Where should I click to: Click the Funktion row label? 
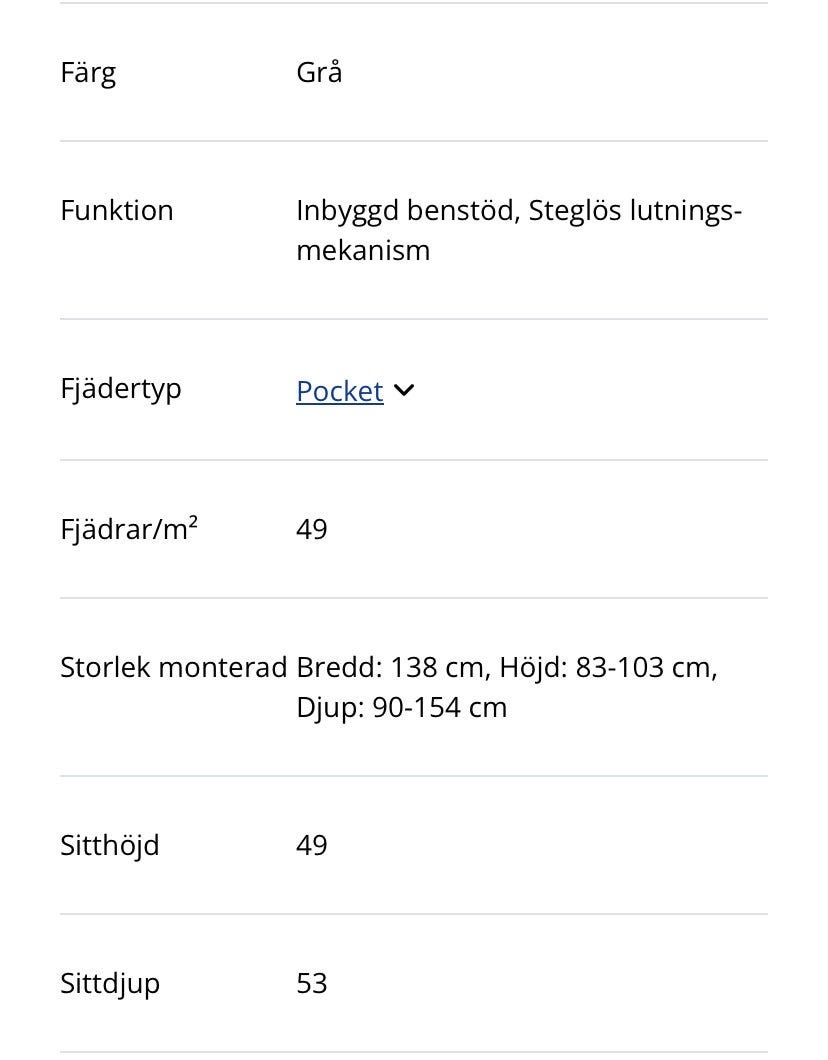pos(117,210)
